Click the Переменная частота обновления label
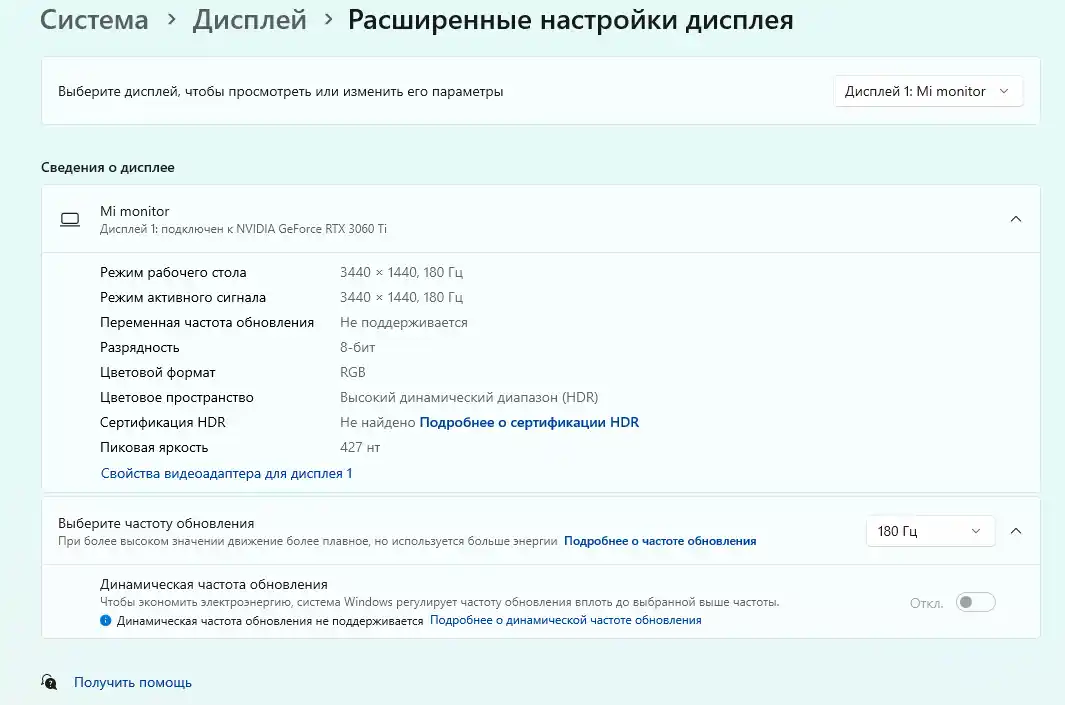1065x705 pixels. point(207,323)
